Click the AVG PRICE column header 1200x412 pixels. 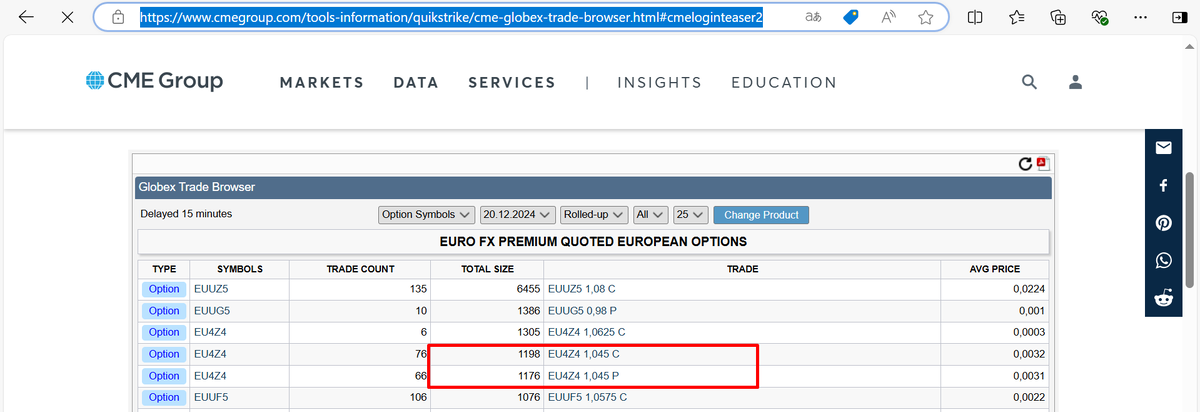pos(995,269)
